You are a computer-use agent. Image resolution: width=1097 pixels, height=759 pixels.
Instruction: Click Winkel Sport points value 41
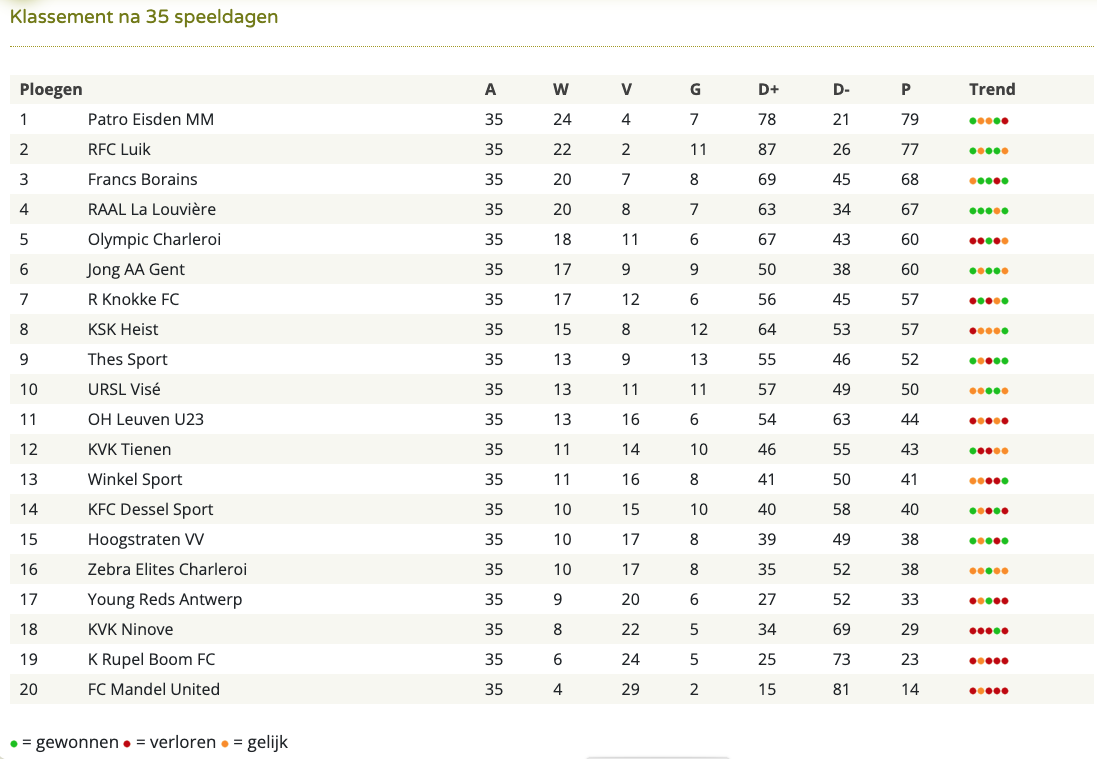tap(910, 479)
